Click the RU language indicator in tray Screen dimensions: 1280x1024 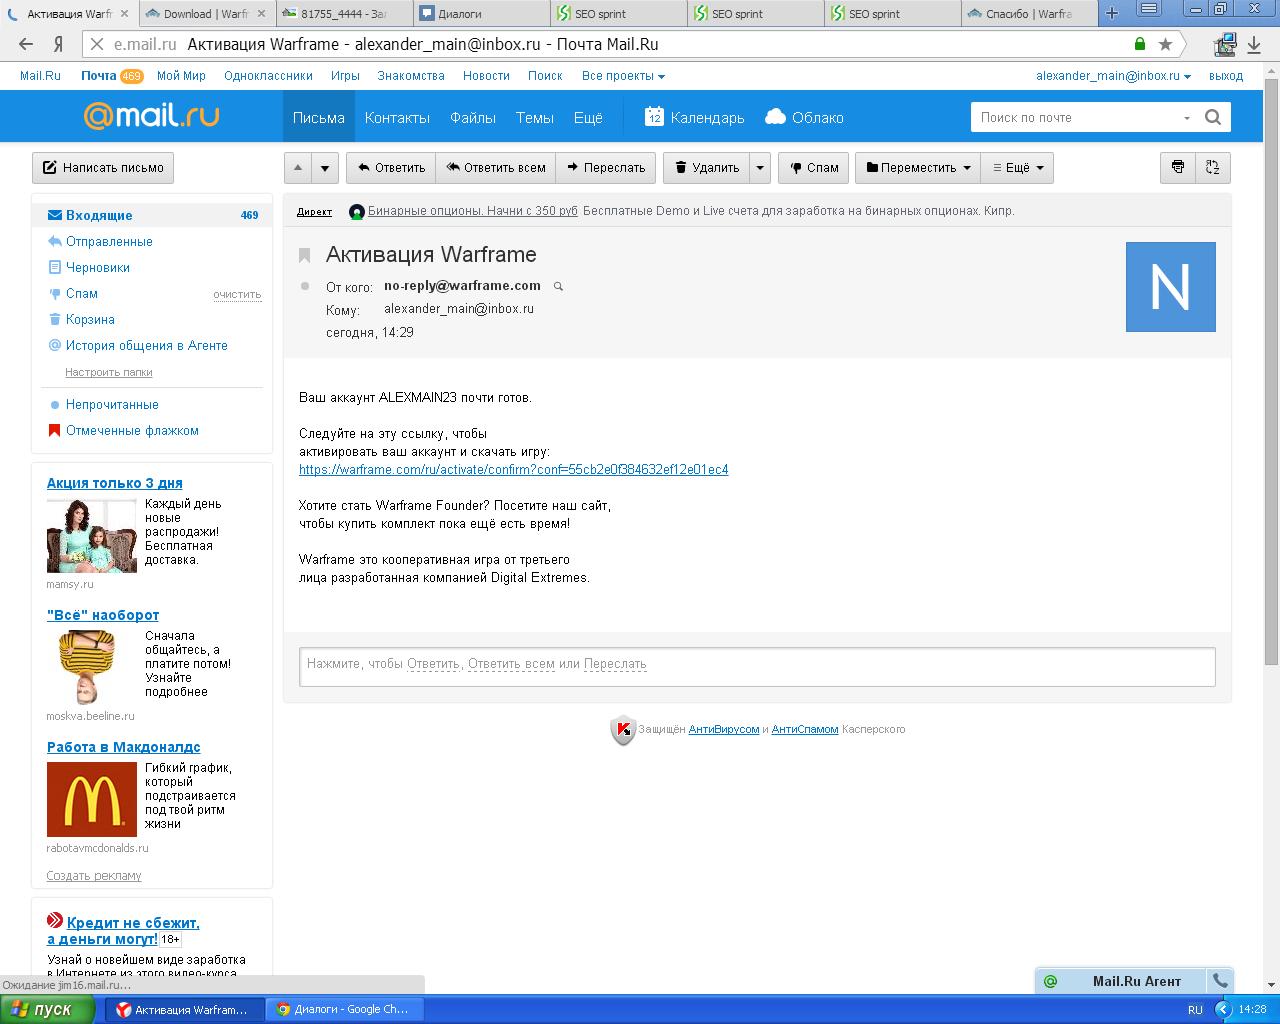pos(1196,1010)
